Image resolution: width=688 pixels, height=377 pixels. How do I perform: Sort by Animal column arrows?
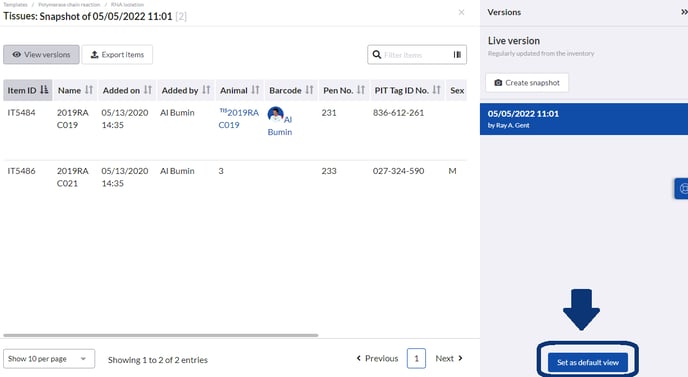(255, 90)
